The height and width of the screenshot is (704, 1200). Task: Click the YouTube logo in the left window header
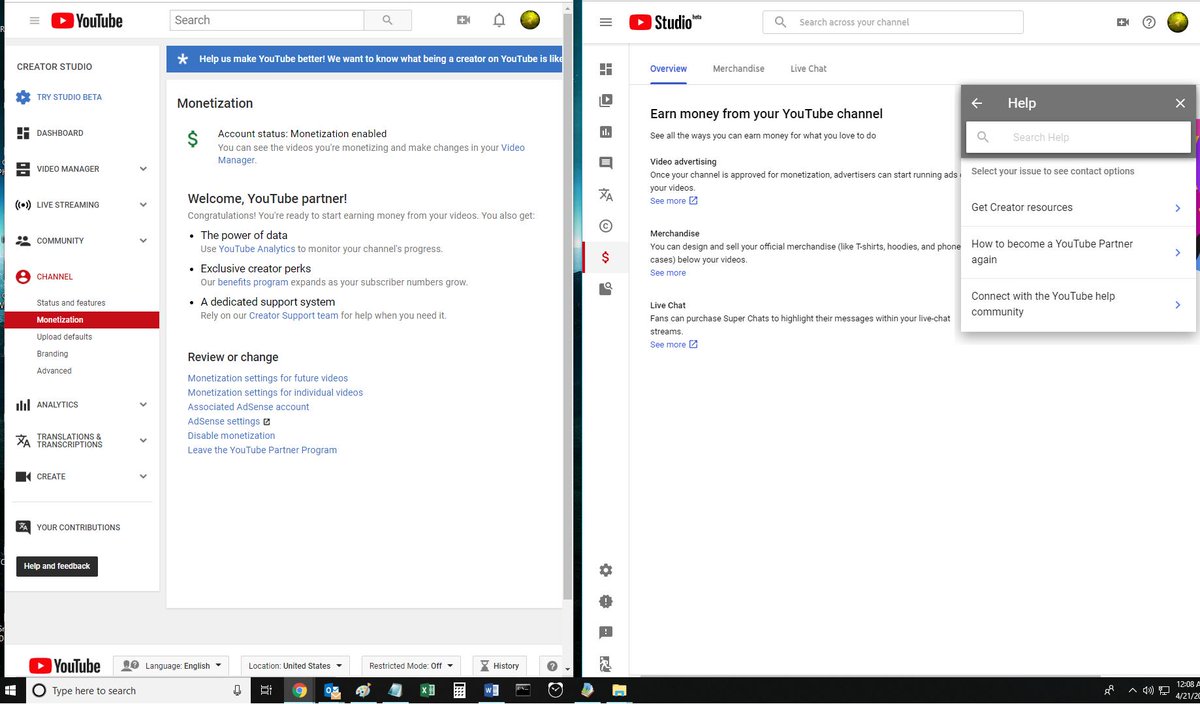(87, 20)
